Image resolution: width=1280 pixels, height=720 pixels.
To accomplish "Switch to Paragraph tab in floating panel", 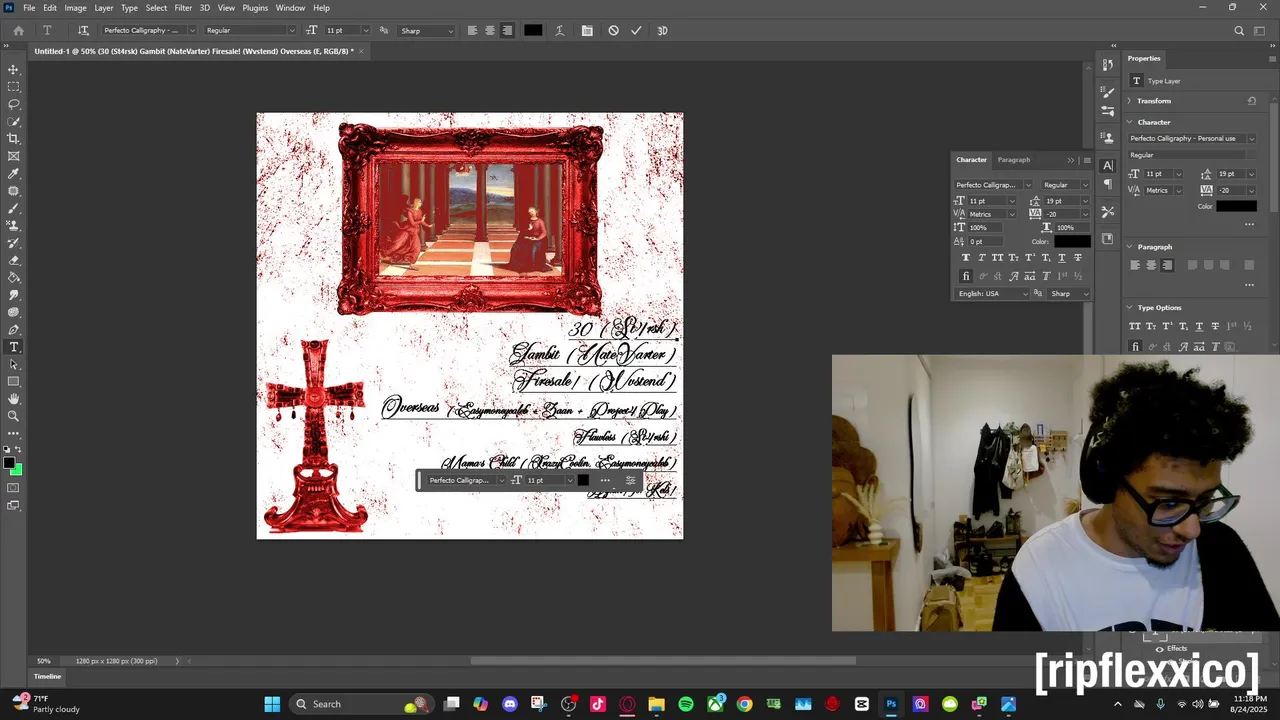I will point(1013,160).
